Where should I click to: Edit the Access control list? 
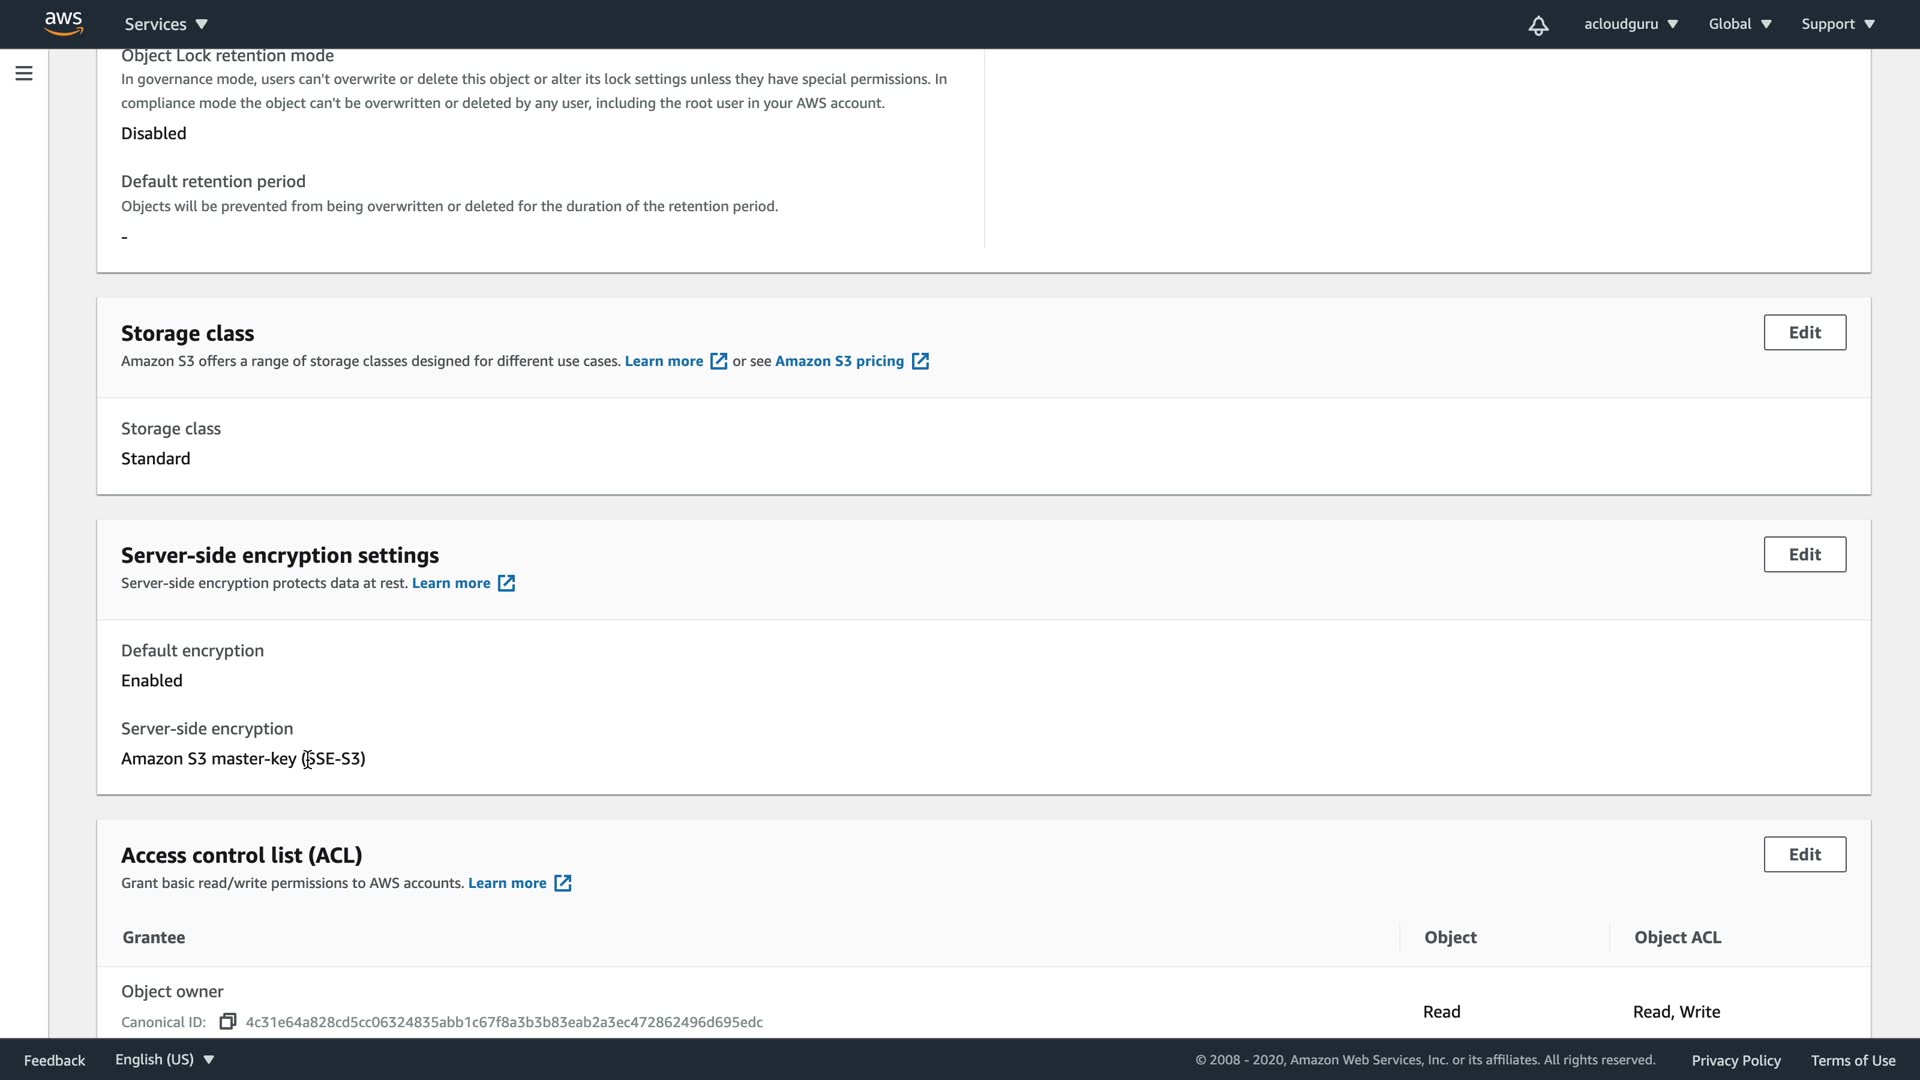click(1804, 855)
